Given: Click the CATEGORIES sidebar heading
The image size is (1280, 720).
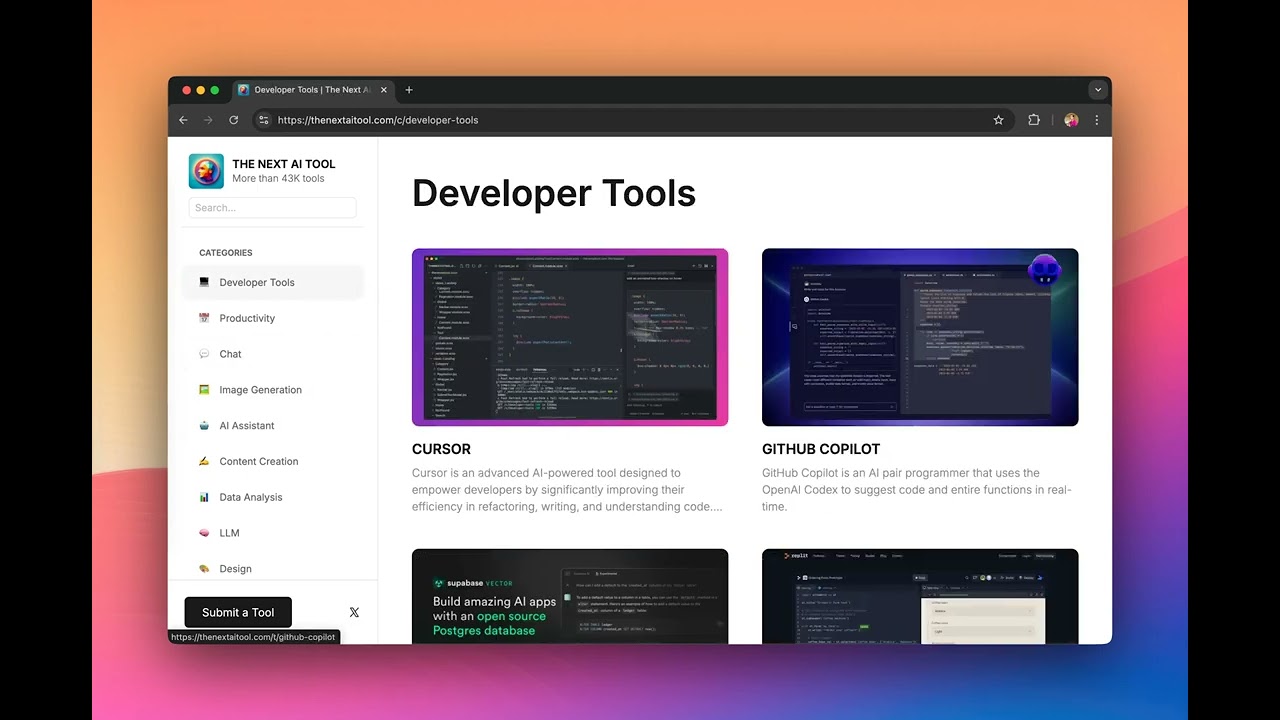Looking at the screenshot, I should click(226, 253).
